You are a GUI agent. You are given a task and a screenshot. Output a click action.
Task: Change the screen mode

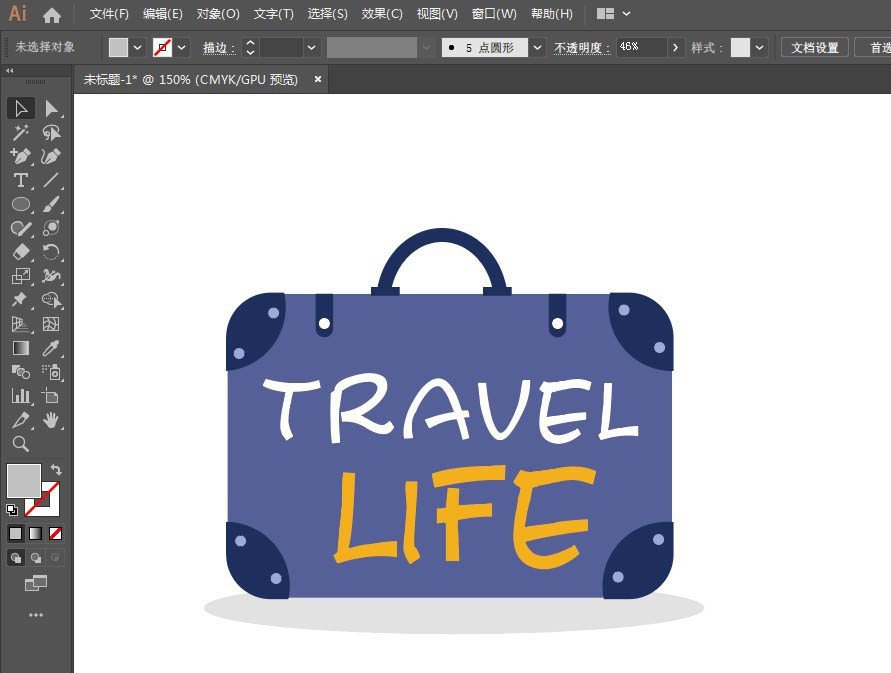point(36,583)
